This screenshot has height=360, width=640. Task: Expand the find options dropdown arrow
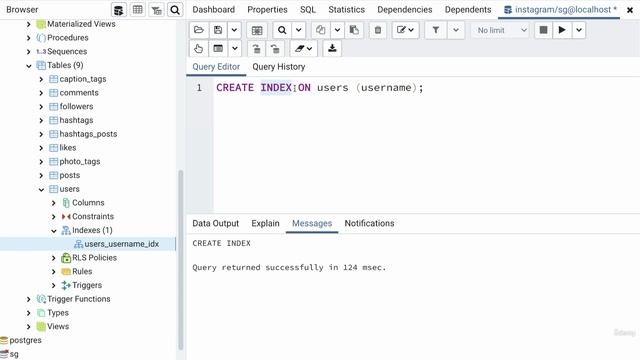[x=298, y=30]
